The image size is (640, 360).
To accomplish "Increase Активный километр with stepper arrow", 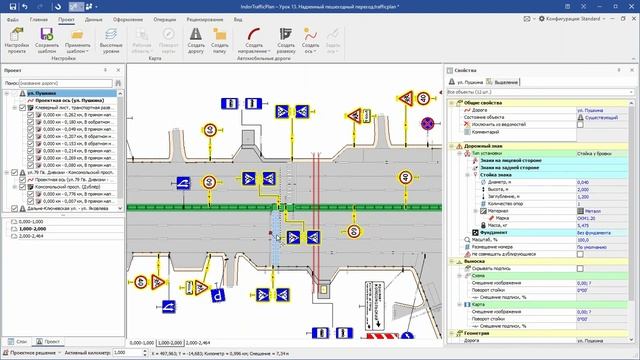I will [144, 350].
